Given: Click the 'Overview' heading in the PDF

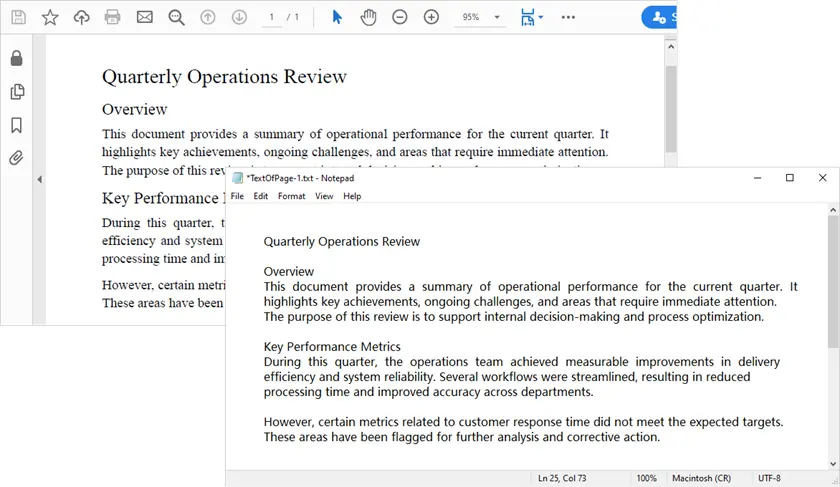Looking at the screenshot, I should tap(134, 109).
